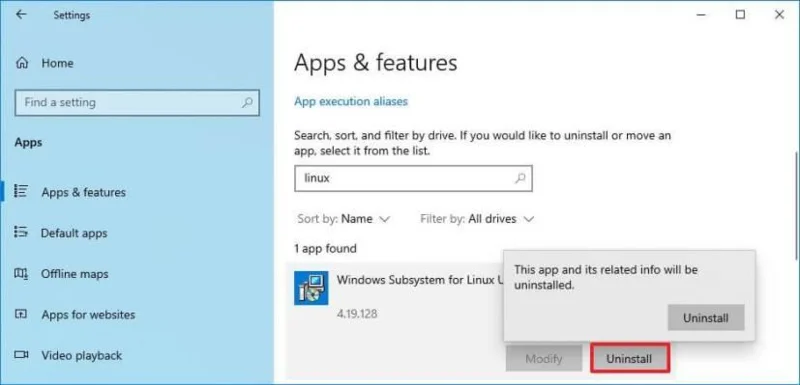This screenshot has height=385, width=800.
Task: Click the Offline maps icon
Action: click(x=21, y=273)
